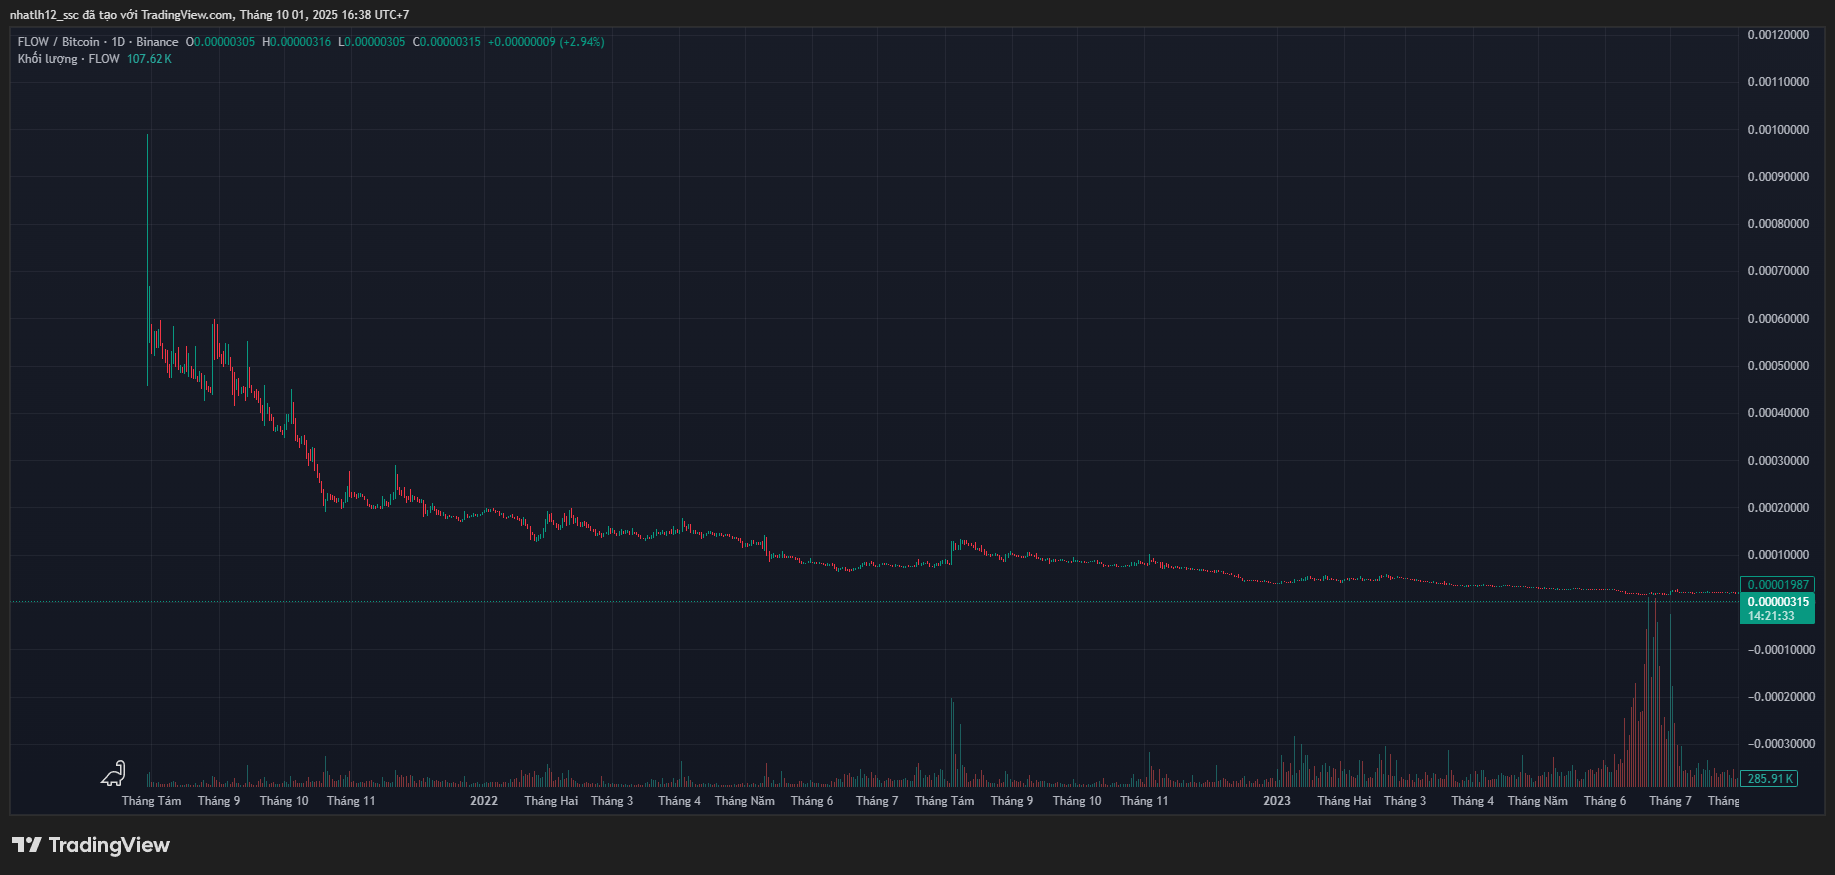Click the 0.00100000 price axis label
Screen dimensions: 1835x875
1778,130
